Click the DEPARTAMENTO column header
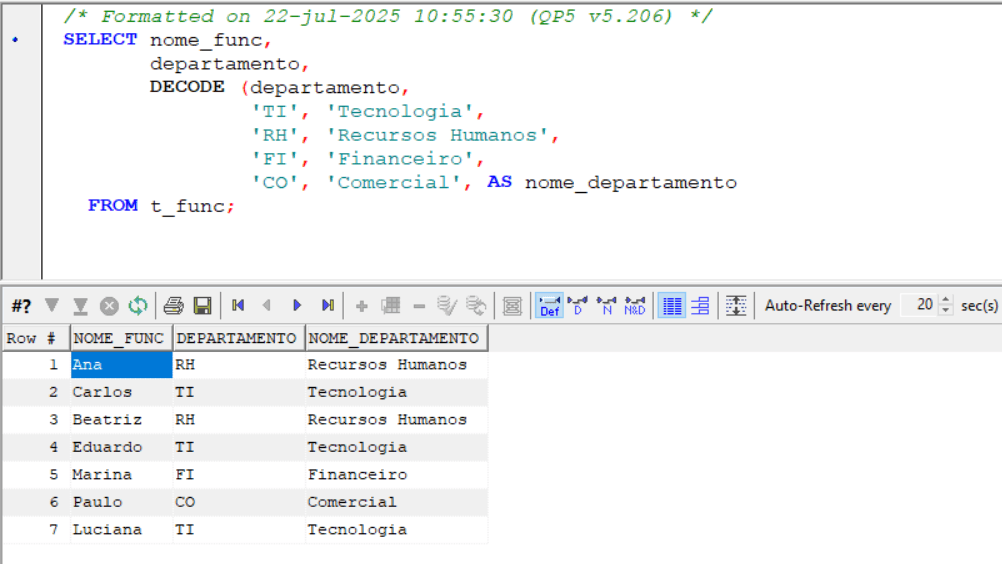Image resolution: width=1002 pixels, height=564 pixels. (236, 338)
